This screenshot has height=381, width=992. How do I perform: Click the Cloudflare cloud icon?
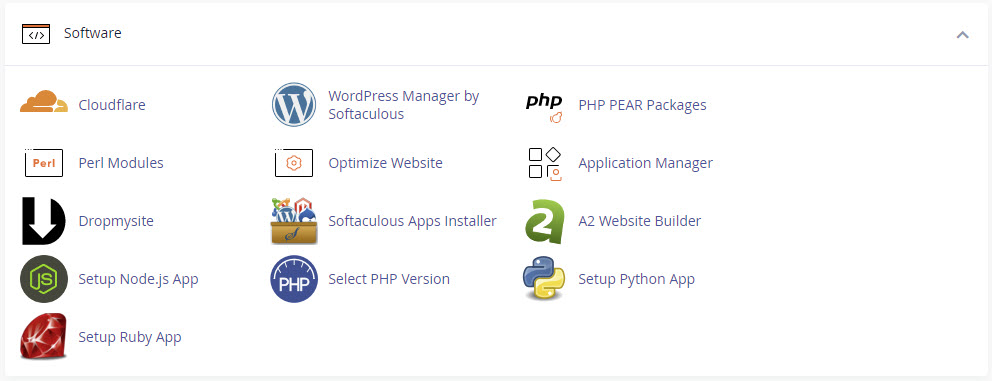pyautogui.click(x=44, y=102)
